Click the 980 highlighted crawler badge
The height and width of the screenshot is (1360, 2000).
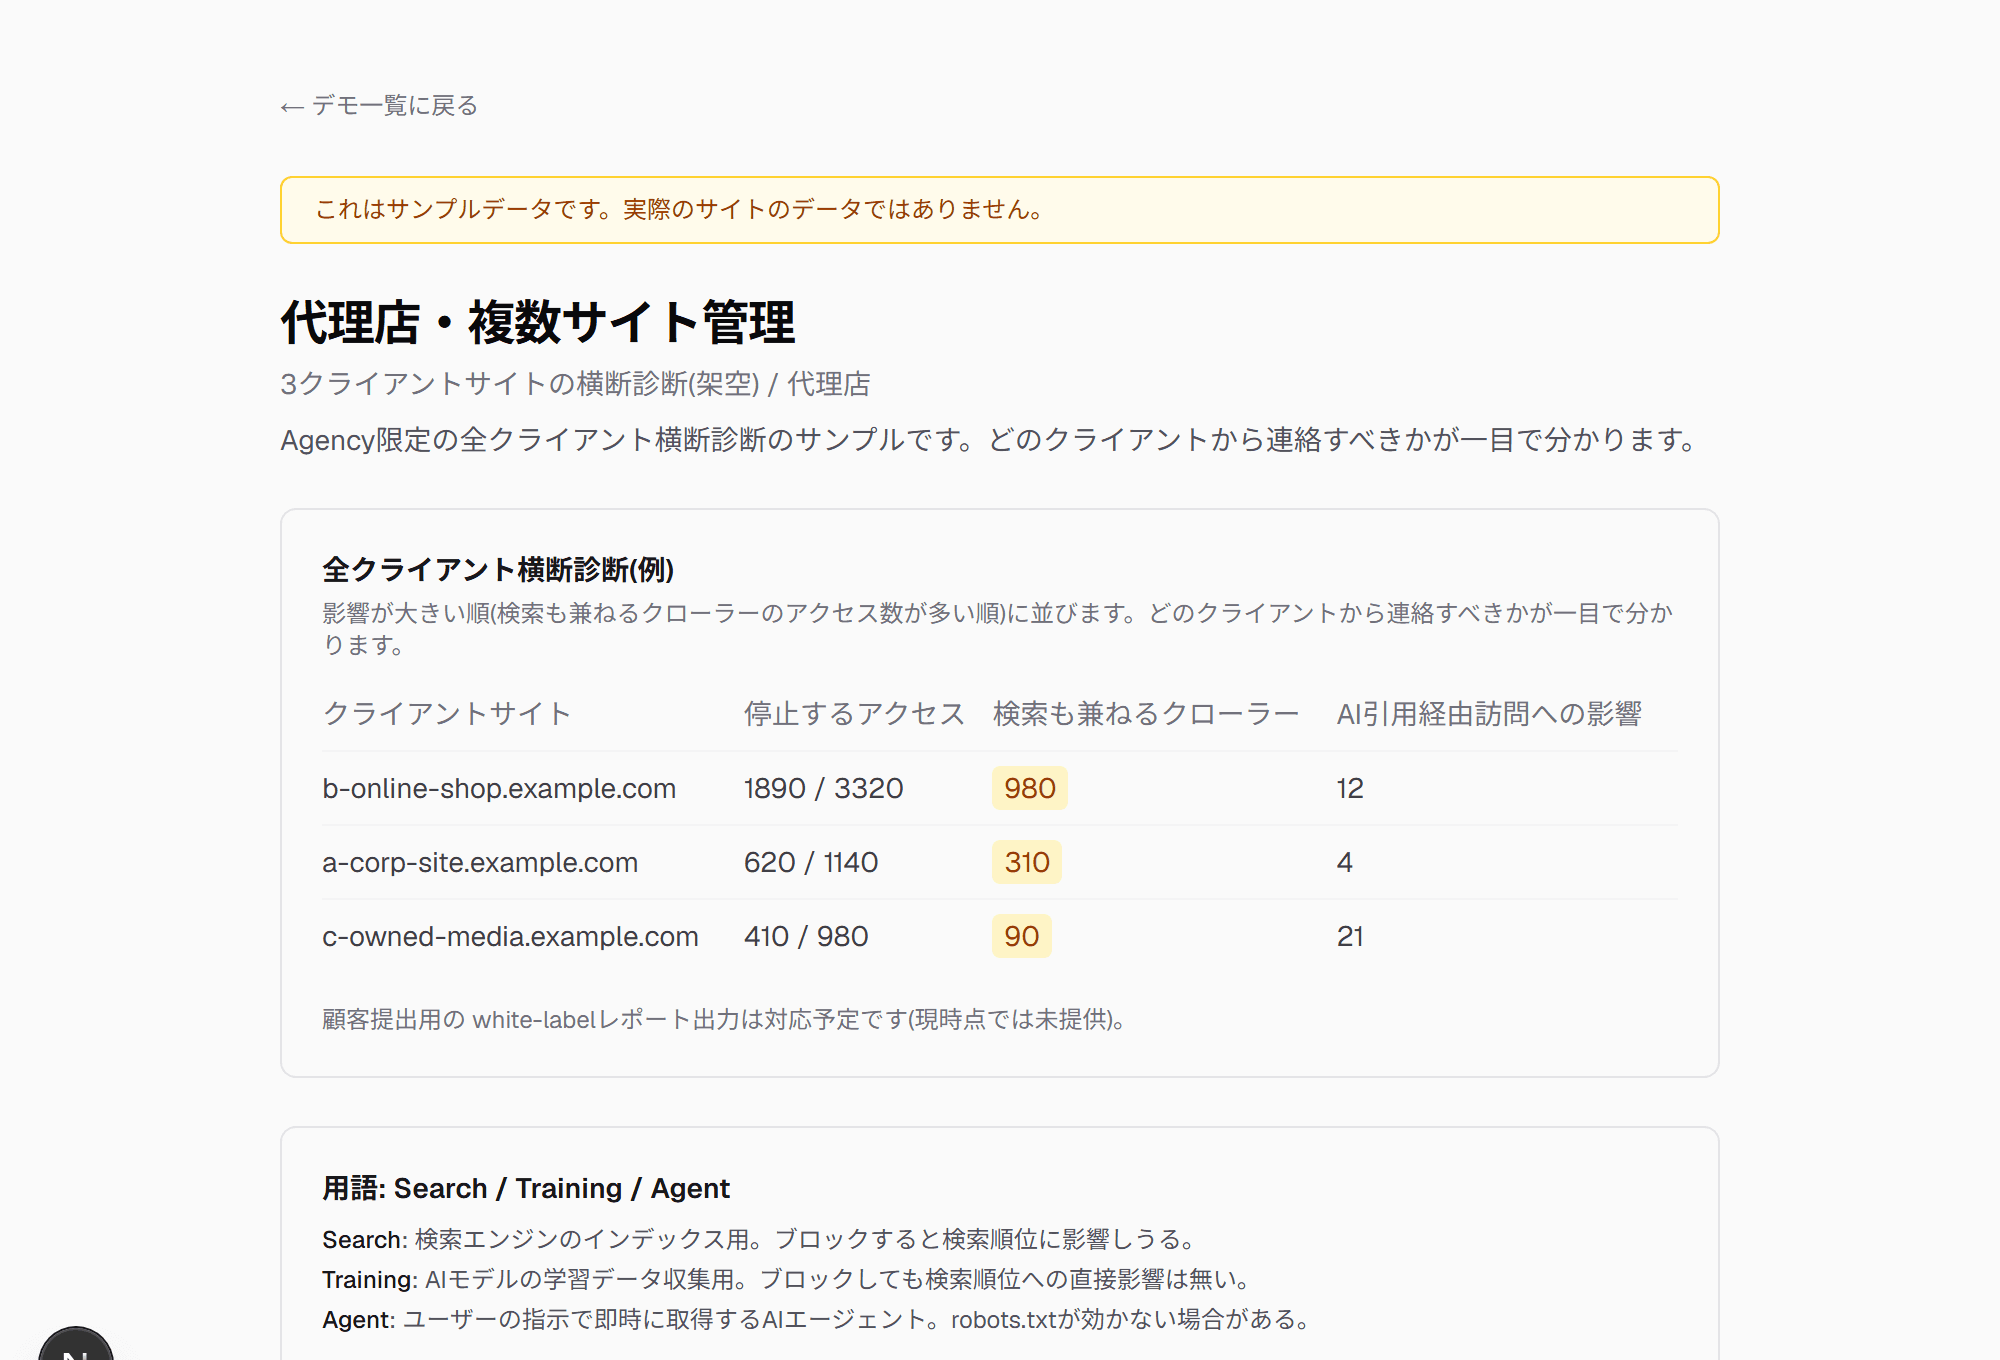[x=1030, y=788]
